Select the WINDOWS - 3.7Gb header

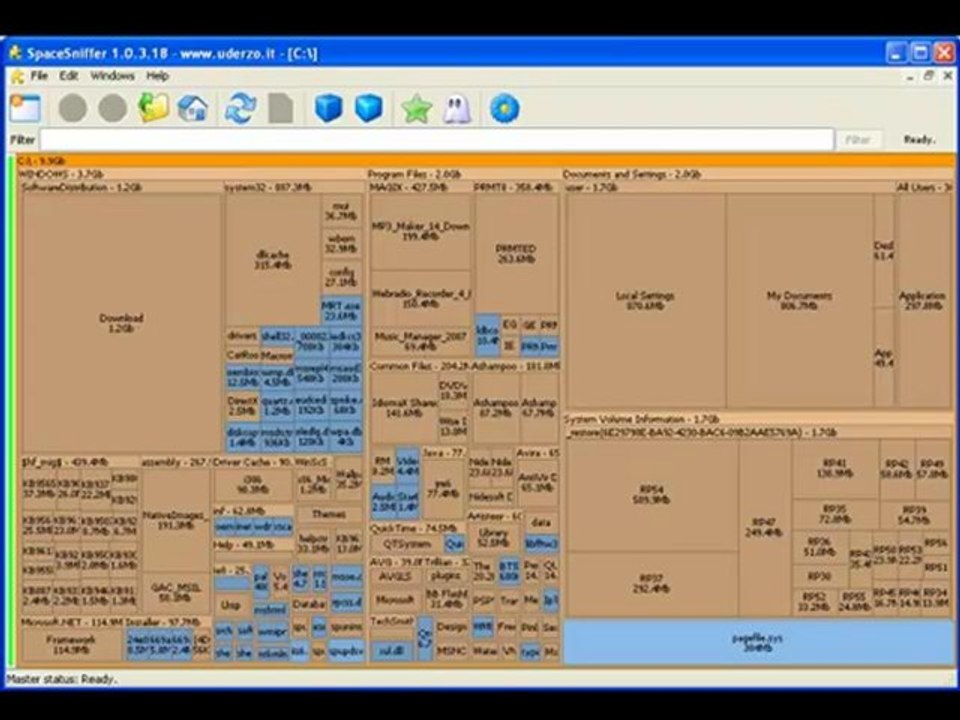[x=192, y=174]
